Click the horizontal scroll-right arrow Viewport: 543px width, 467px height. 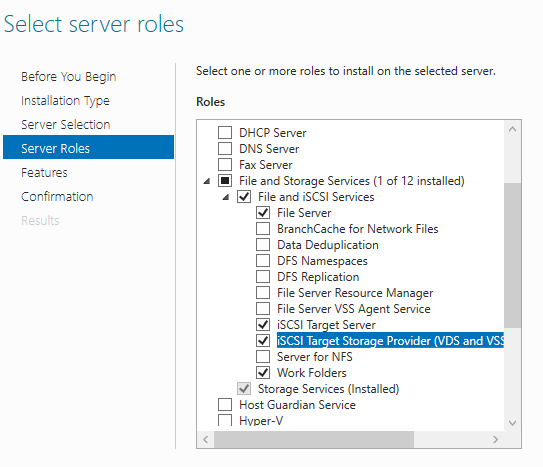click(x=496, y=439)
